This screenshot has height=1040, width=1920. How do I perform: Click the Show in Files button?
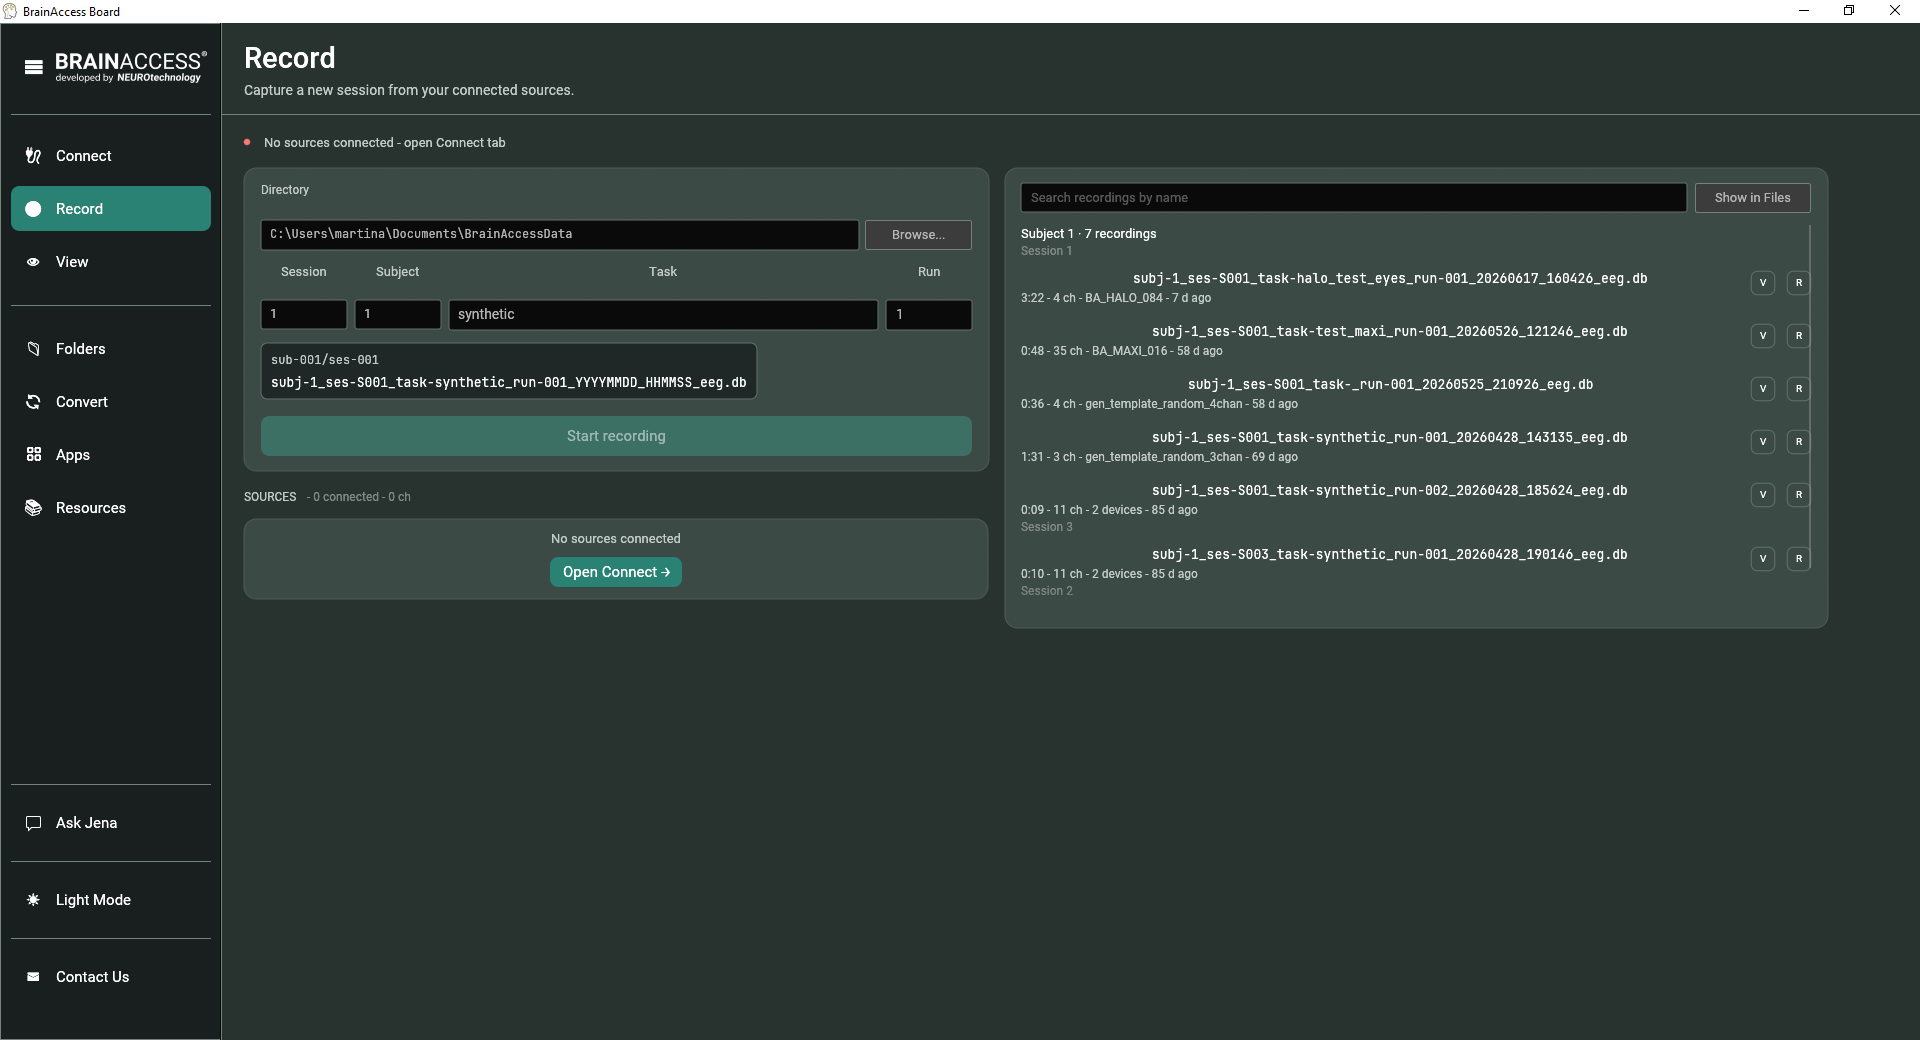(1752, 198)
